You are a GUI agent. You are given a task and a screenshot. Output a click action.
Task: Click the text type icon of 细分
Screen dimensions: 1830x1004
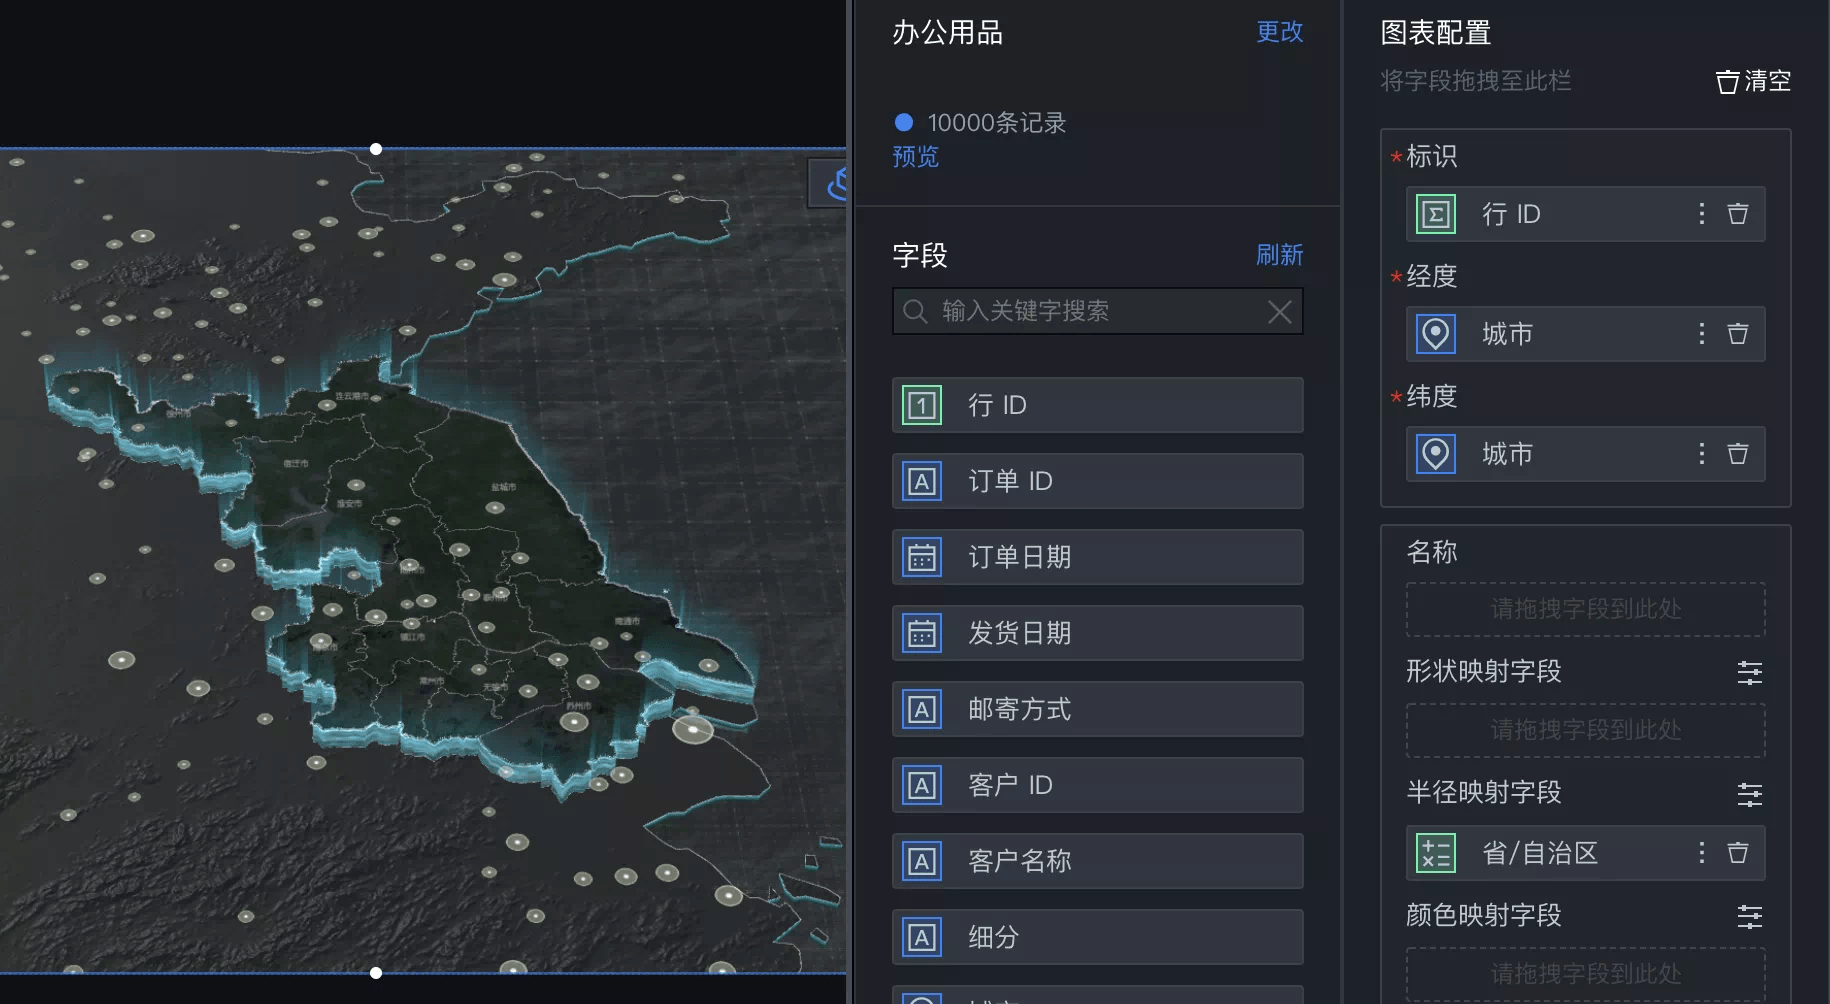click(921, 937)
